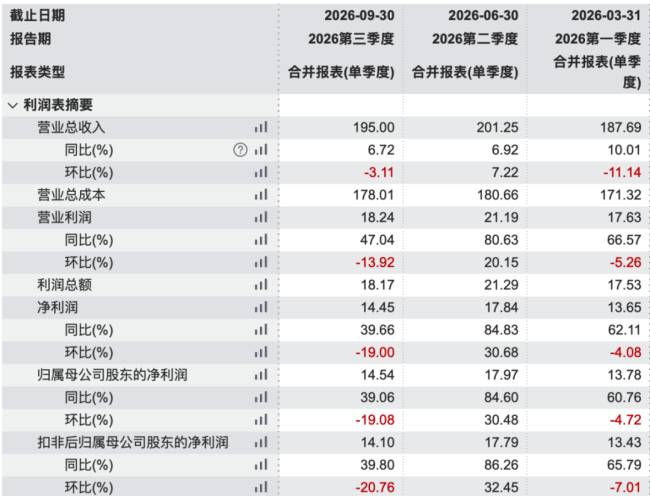Select the red -5.26 cell
650x496 pixels.
[626, 262]
